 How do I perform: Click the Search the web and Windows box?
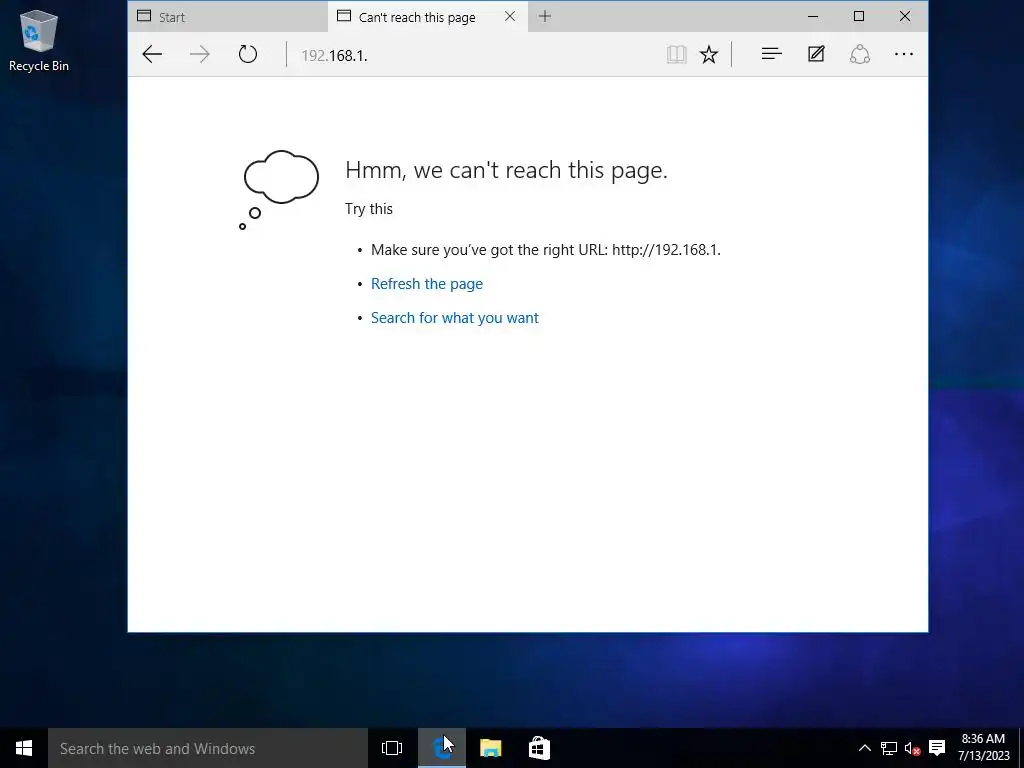(x=208, y=748)
